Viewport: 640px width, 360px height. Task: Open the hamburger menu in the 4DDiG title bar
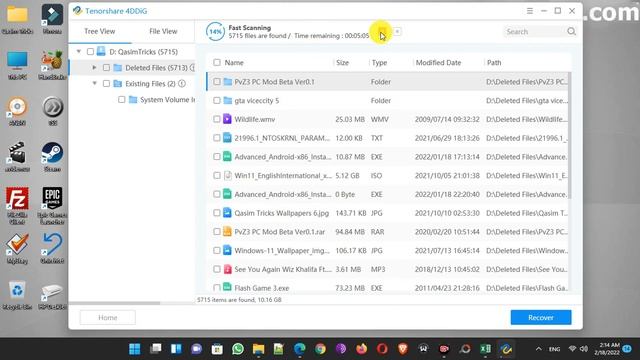tap(530, 11)
